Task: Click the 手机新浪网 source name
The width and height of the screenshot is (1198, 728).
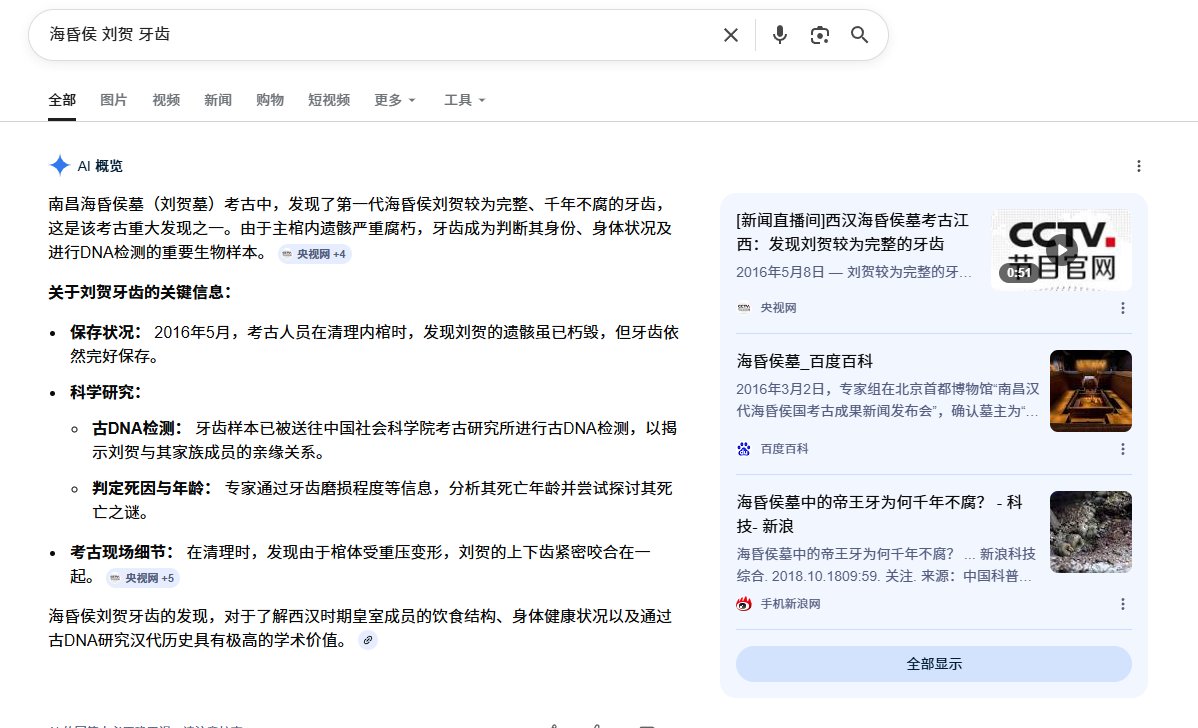Action: click(790, 604)
